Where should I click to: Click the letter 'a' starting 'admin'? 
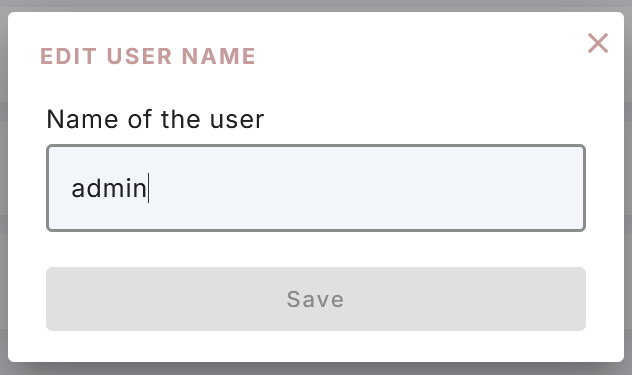click(x=78, y=189)
